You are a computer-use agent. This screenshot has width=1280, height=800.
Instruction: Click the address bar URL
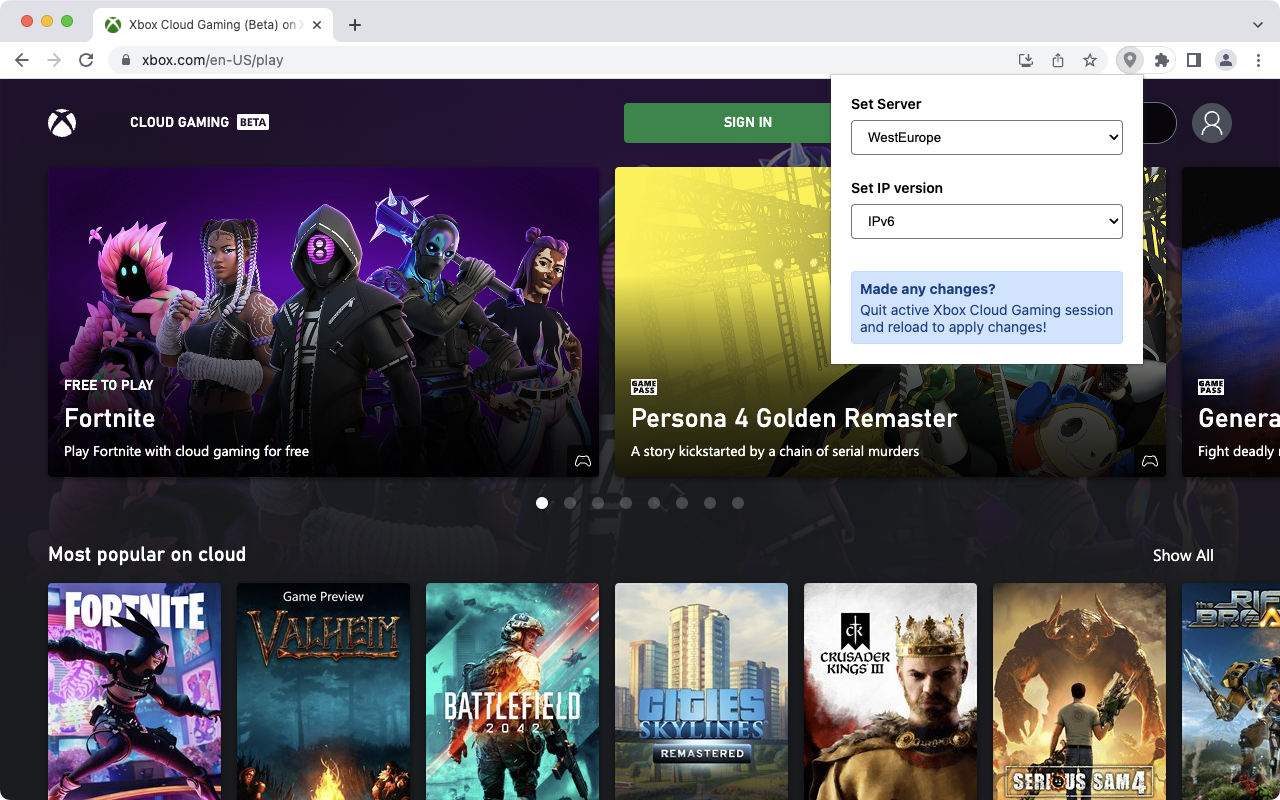click(x=212, y=60)
